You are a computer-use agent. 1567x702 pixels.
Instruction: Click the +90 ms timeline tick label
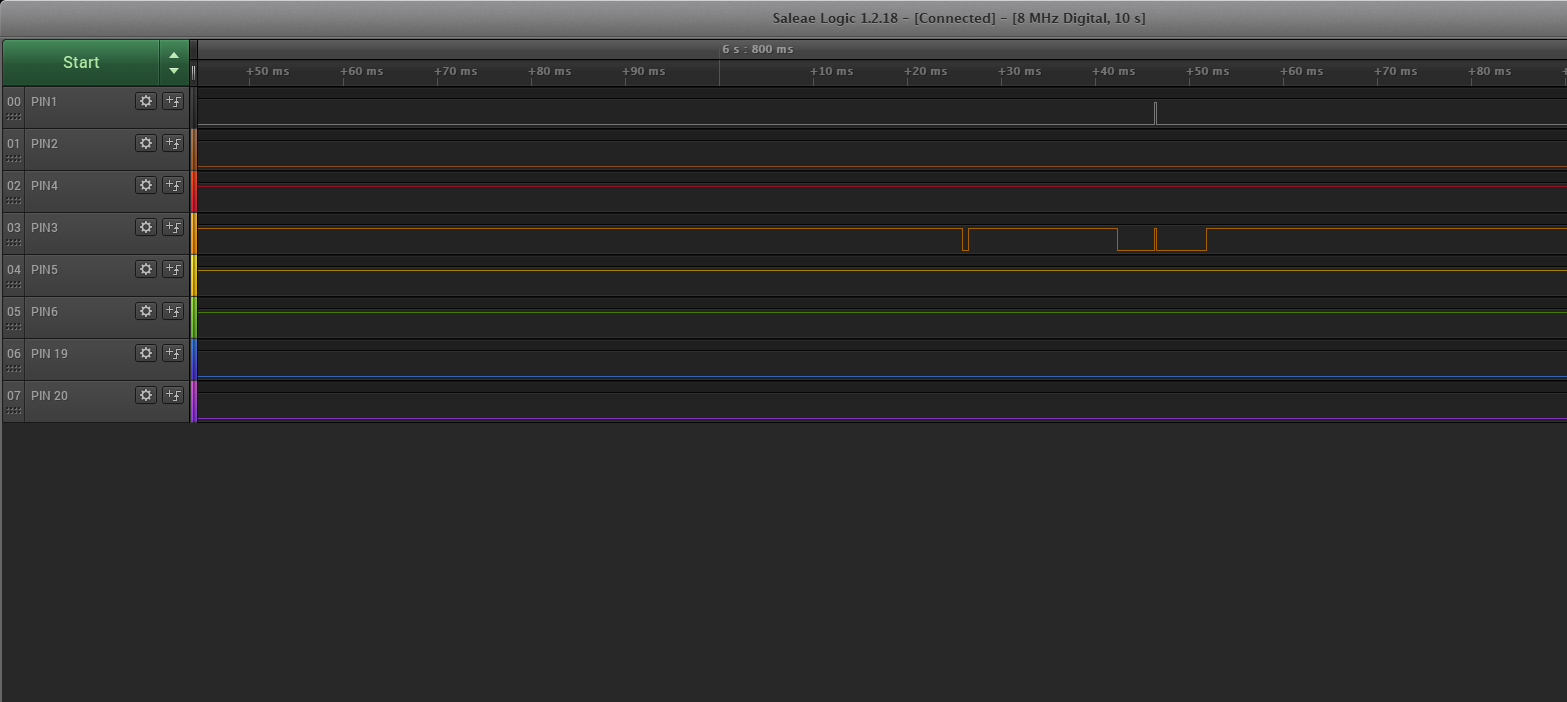644,71
